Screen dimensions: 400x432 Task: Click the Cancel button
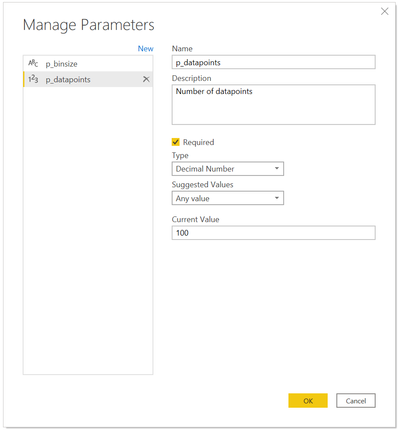pos(356,401)
